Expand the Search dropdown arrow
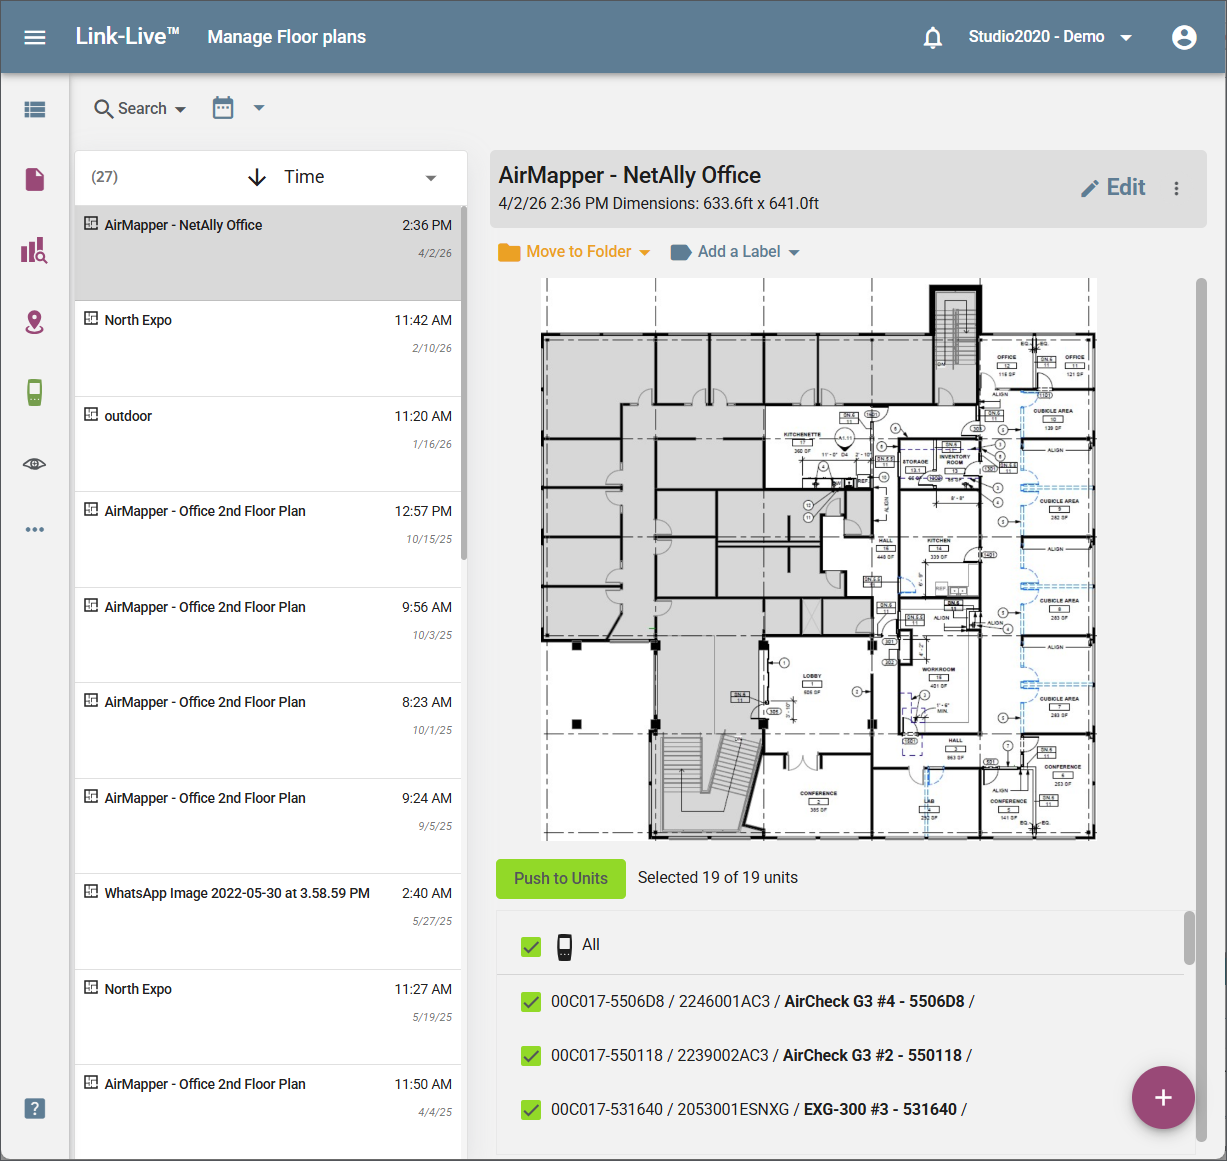 tap(180, 109)
